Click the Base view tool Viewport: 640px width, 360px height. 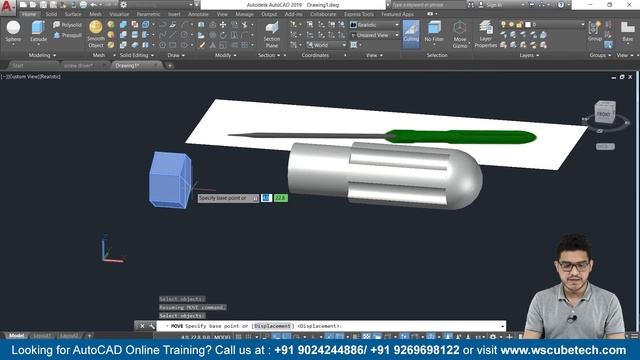click(627, 31)
